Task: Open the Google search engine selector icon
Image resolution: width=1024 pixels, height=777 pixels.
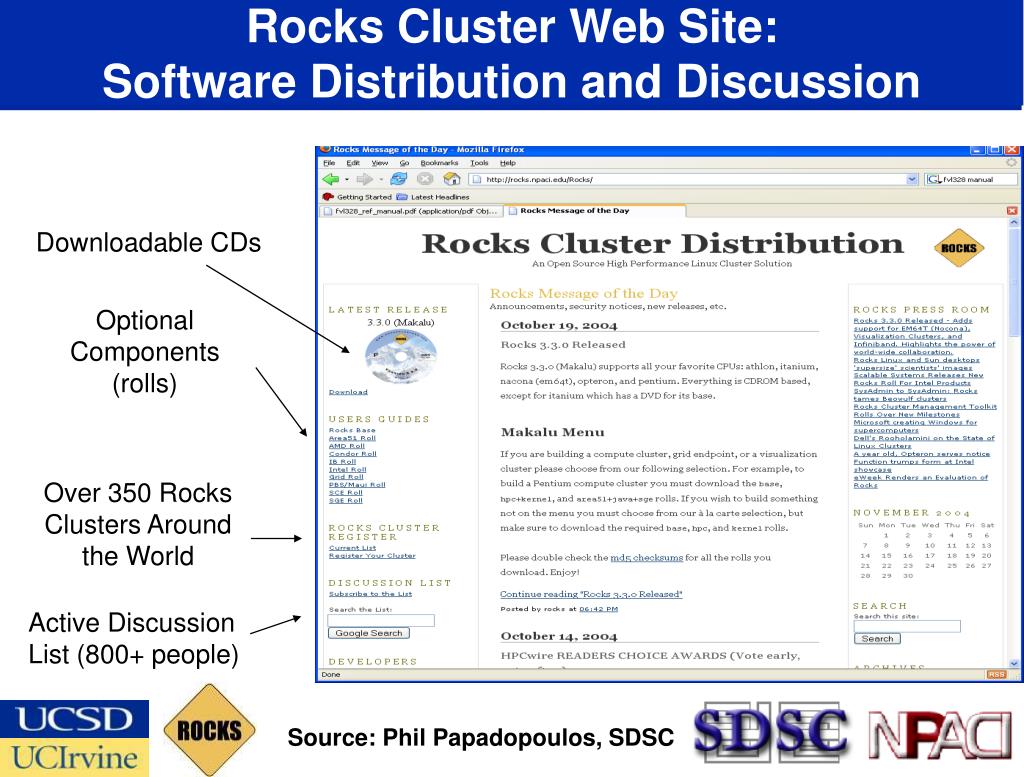Action: [934, 179]
